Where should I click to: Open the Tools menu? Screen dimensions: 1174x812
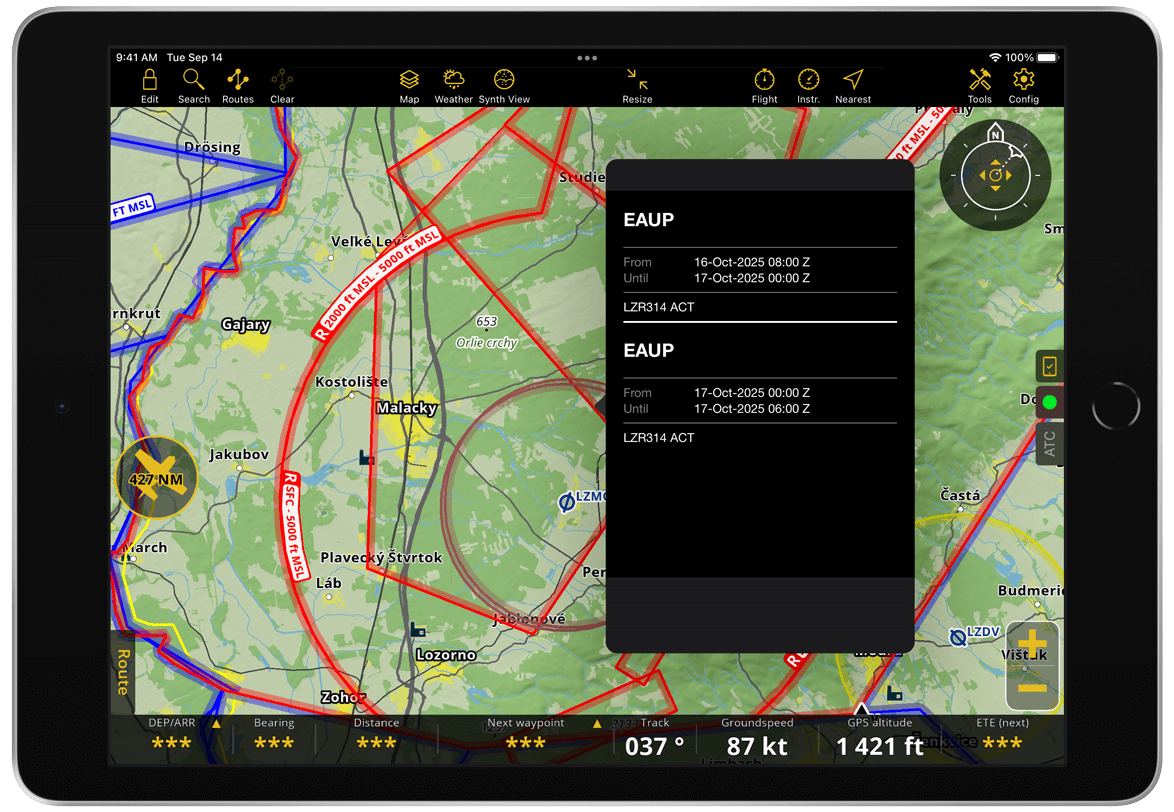click(980, 86)
